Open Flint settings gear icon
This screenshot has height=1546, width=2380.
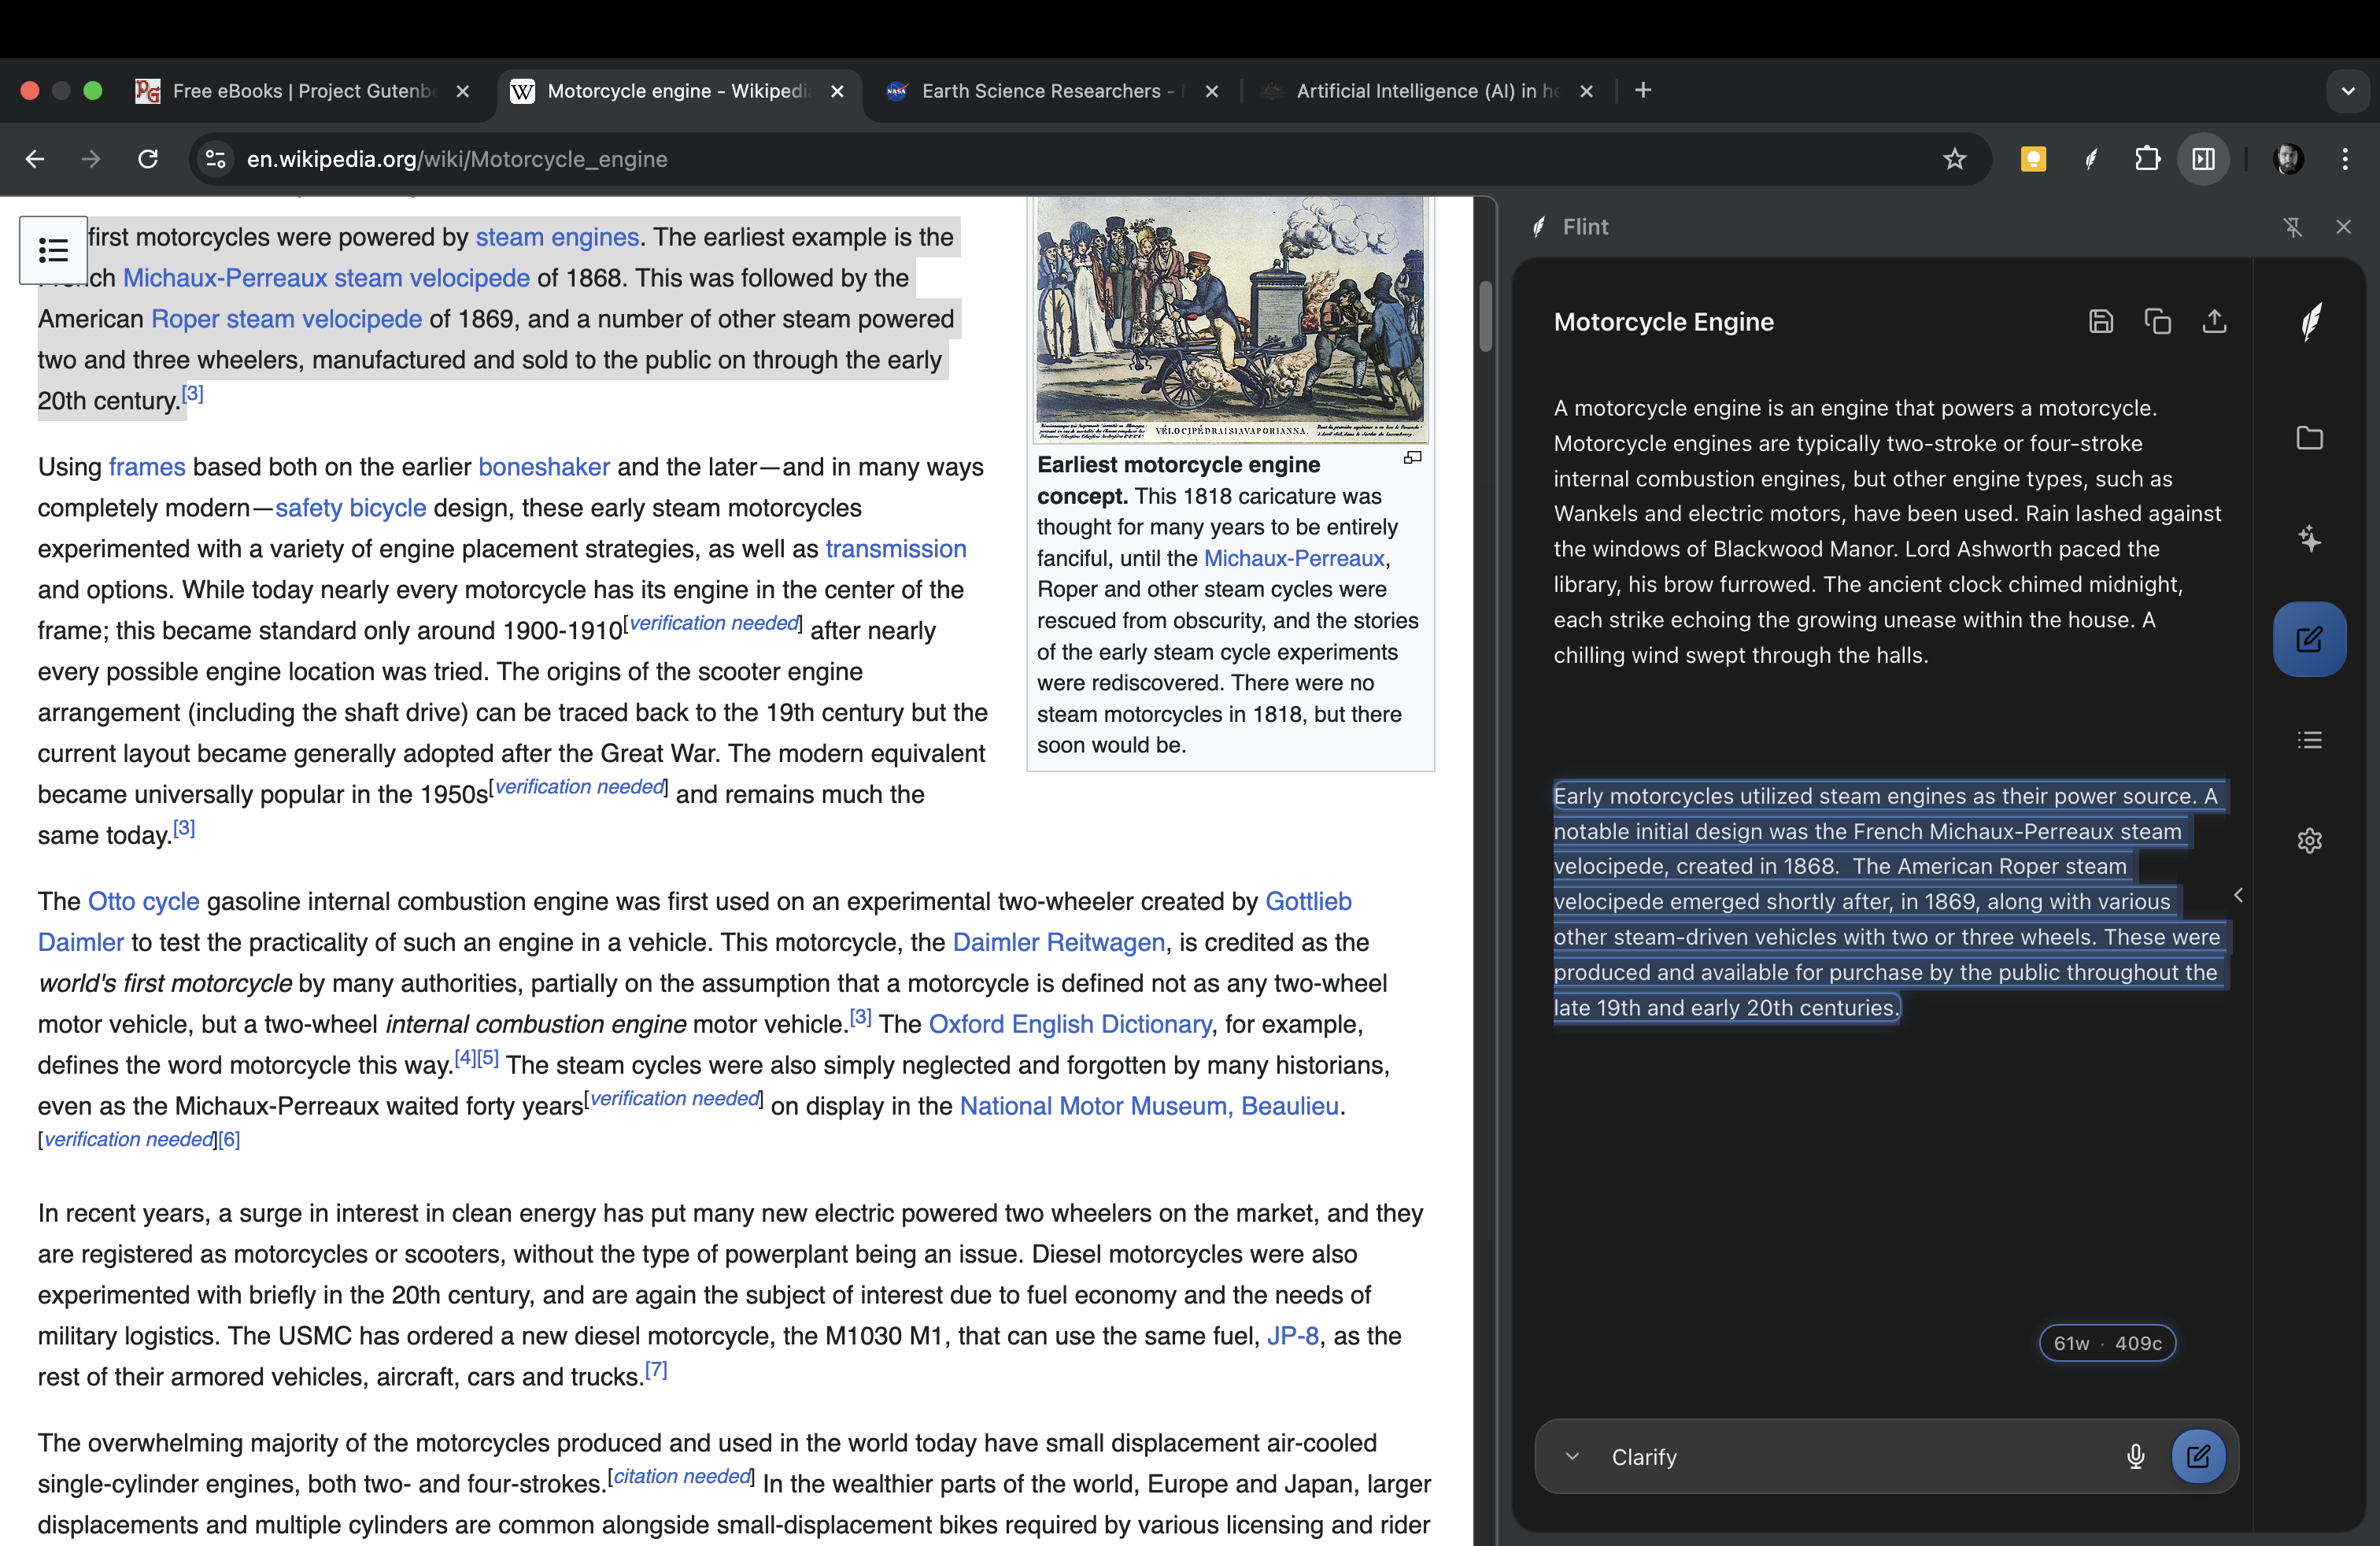click(2309, 841)
